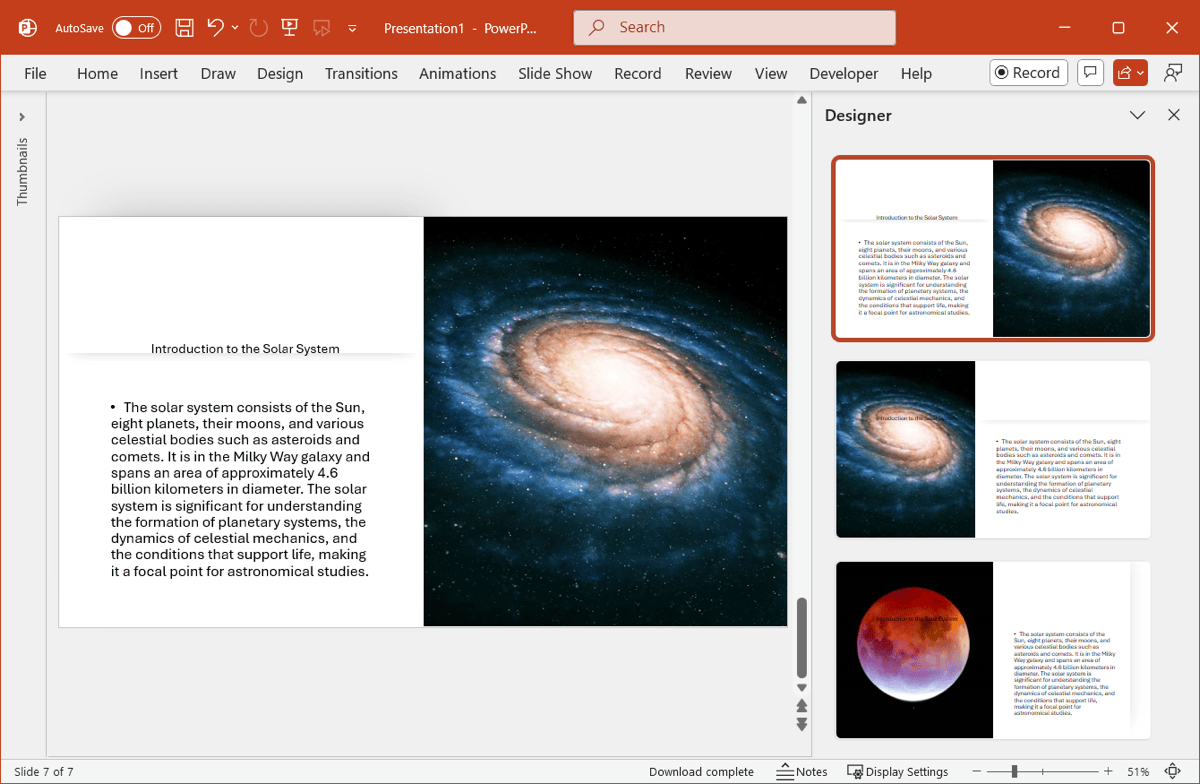Screen dimensions: 1200x784
Task: Click Fit slide to window icon
Action: click(1173, 772)
